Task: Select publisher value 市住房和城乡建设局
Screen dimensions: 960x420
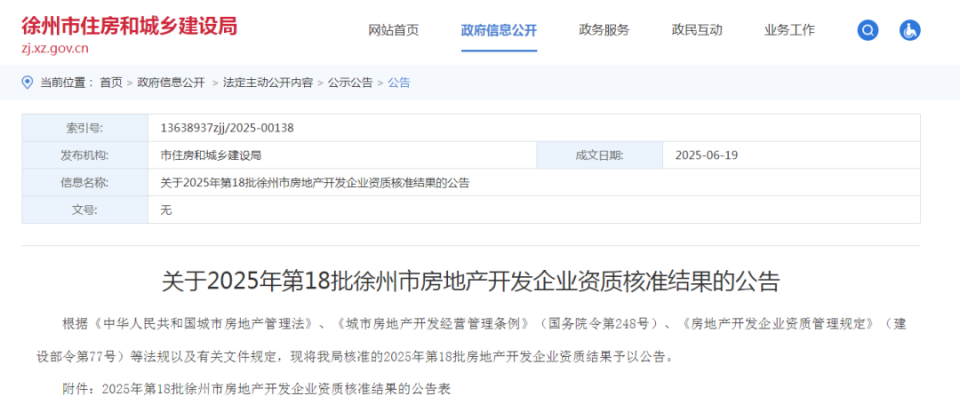Action: (211, 156)
